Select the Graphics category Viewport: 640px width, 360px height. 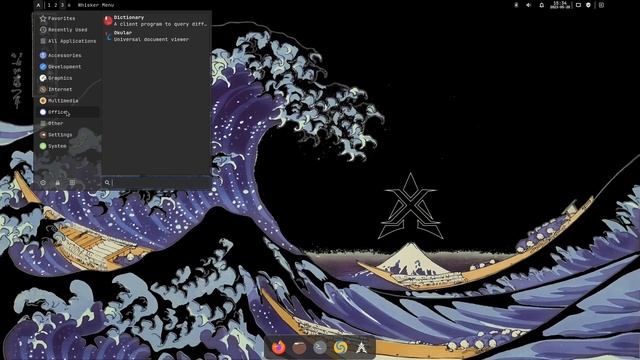(67, 78)
